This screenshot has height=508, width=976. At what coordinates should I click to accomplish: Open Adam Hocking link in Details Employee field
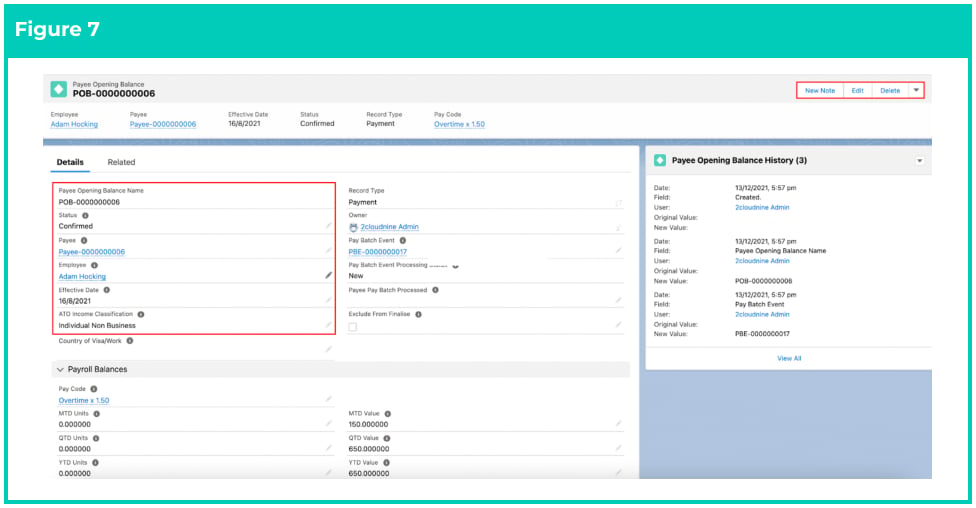pos(82,276)
